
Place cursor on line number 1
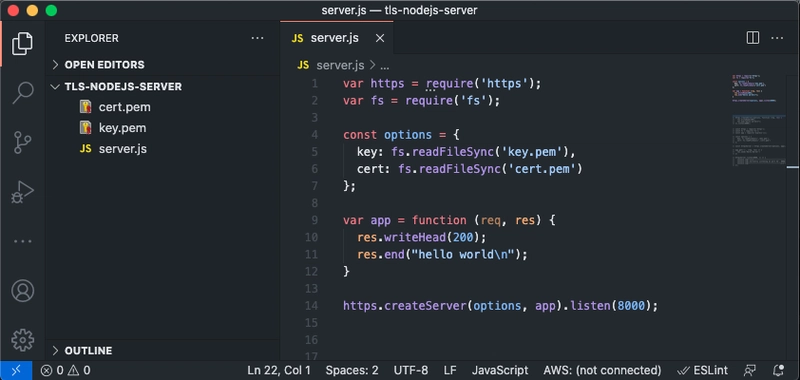[315, 84]
